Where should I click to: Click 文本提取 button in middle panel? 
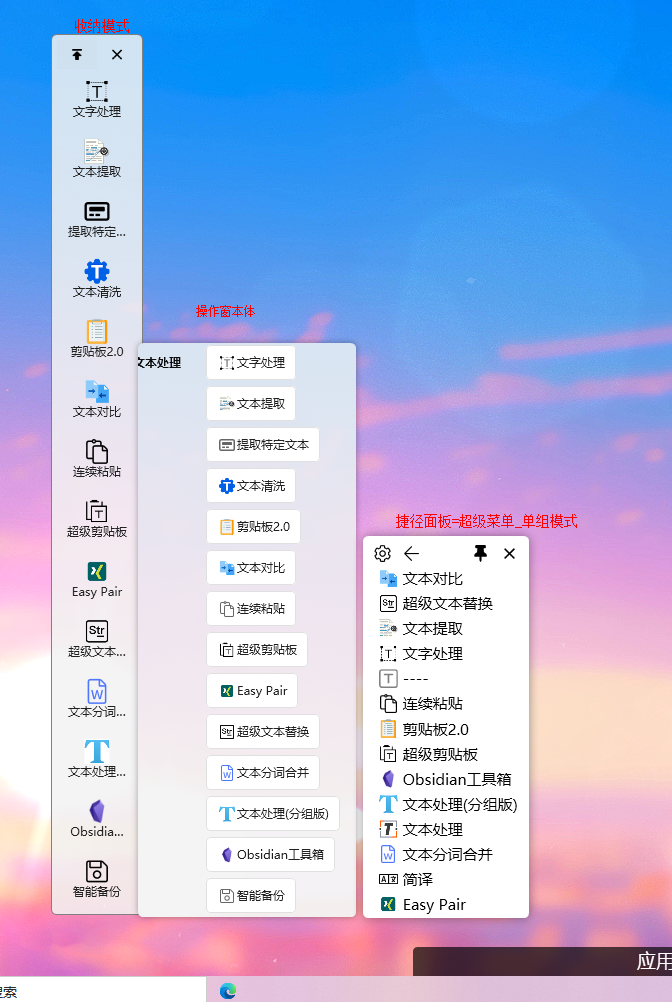(251, 403)
